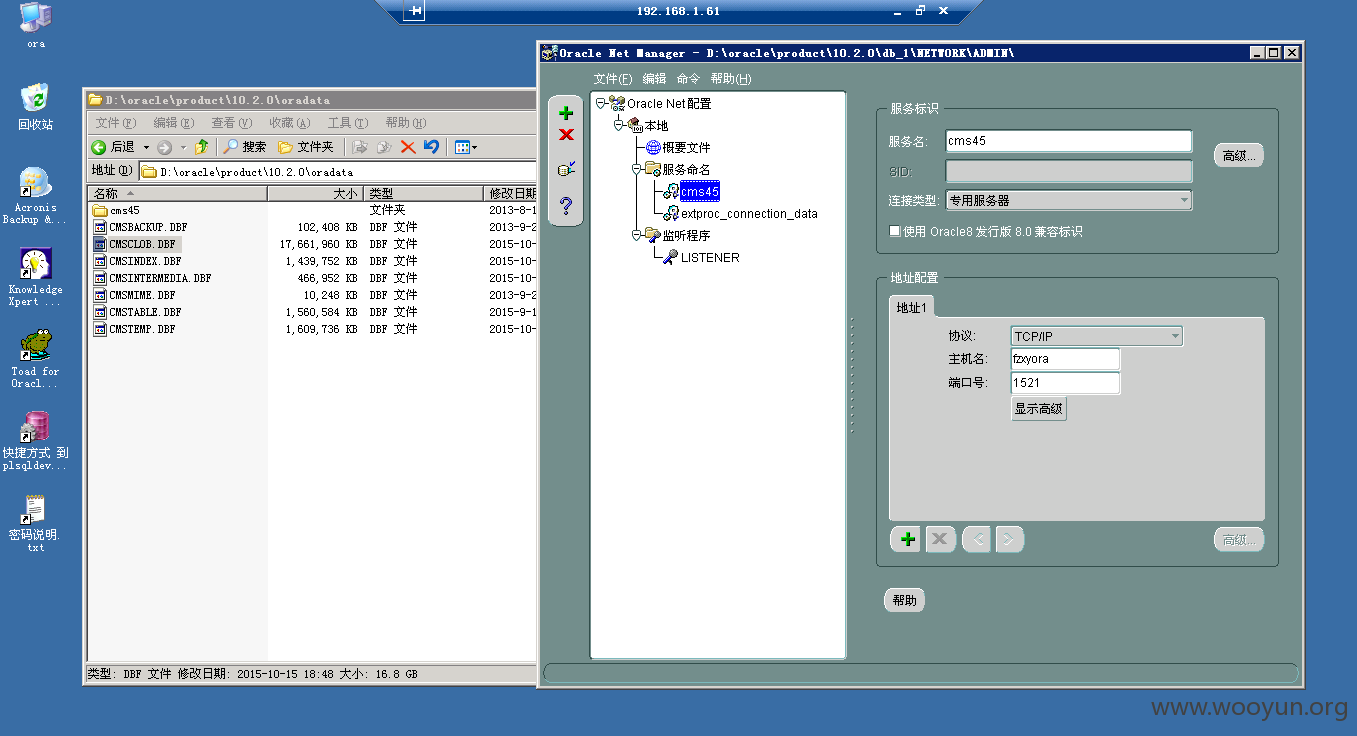
Task: Open Explorer 工具(T) menu
Action: pyautogui.click(x=348, y=123)
